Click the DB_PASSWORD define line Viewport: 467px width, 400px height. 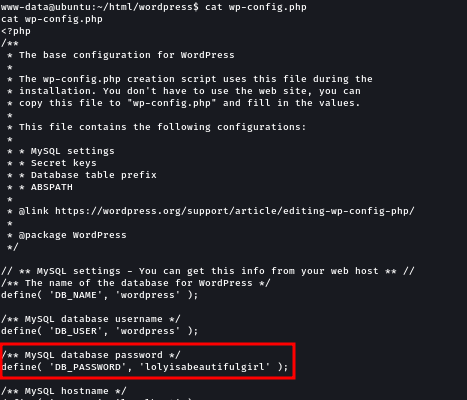point(145,367)
